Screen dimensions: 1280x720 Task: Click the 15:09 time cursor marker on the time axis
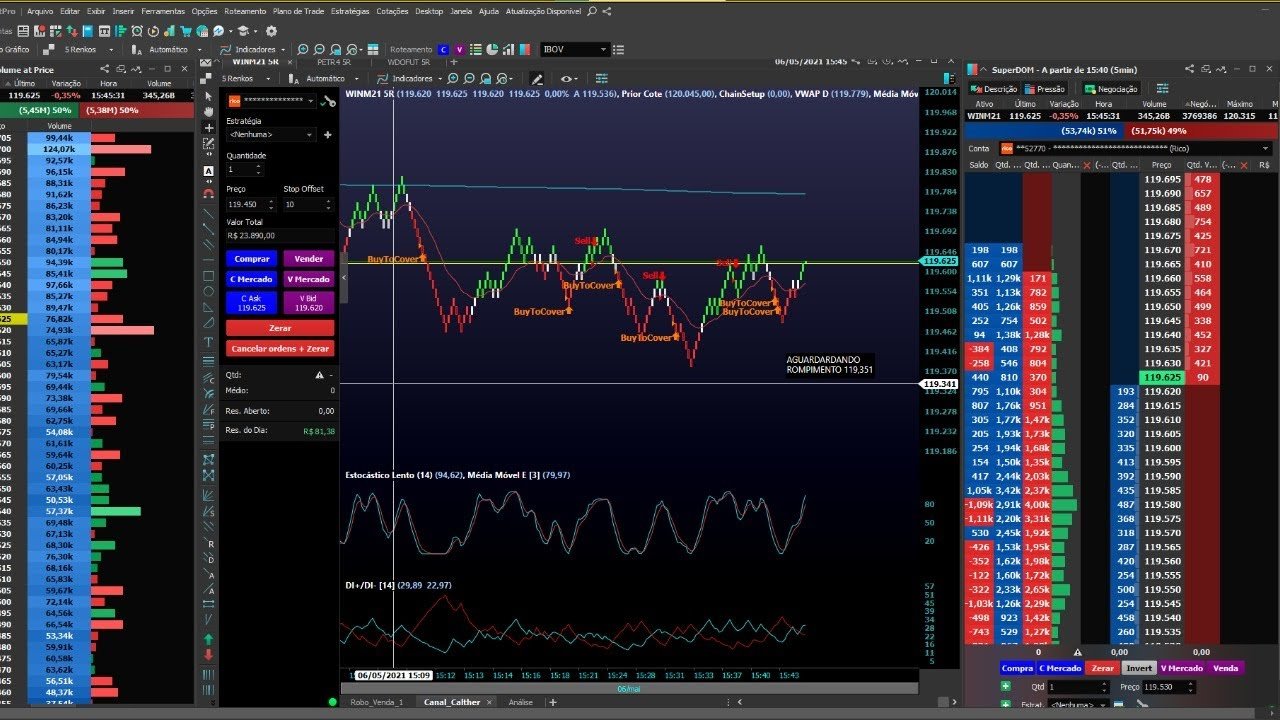click(393, 675)
